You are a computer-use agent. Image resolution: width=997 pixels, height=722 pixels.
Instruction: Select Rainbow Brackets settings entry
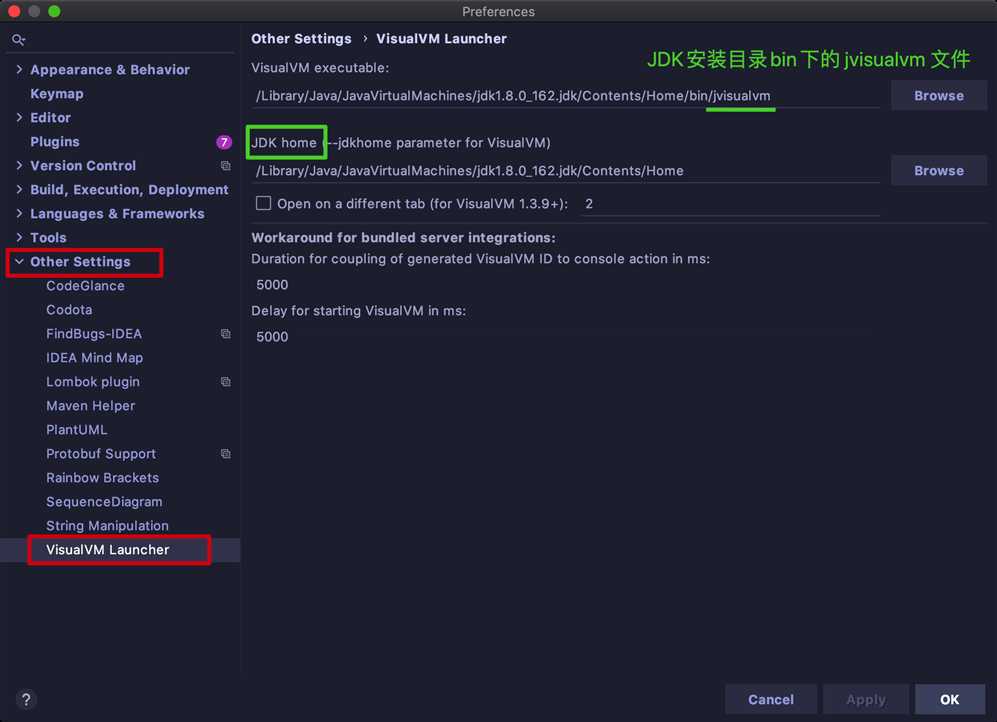102,477
